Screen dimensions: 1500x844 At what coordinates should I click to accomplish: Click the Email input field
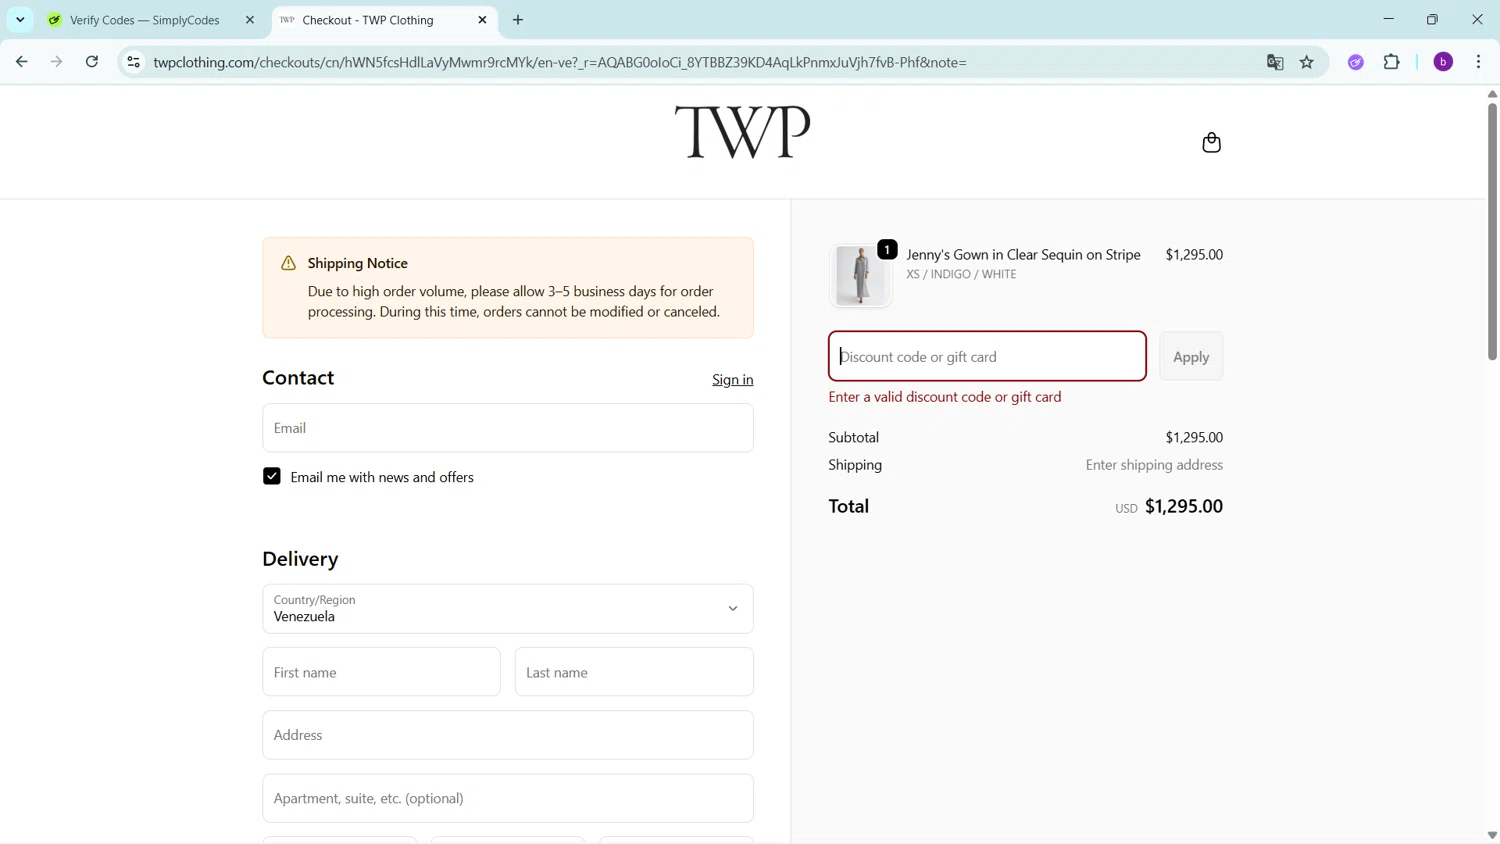point(508,428)
